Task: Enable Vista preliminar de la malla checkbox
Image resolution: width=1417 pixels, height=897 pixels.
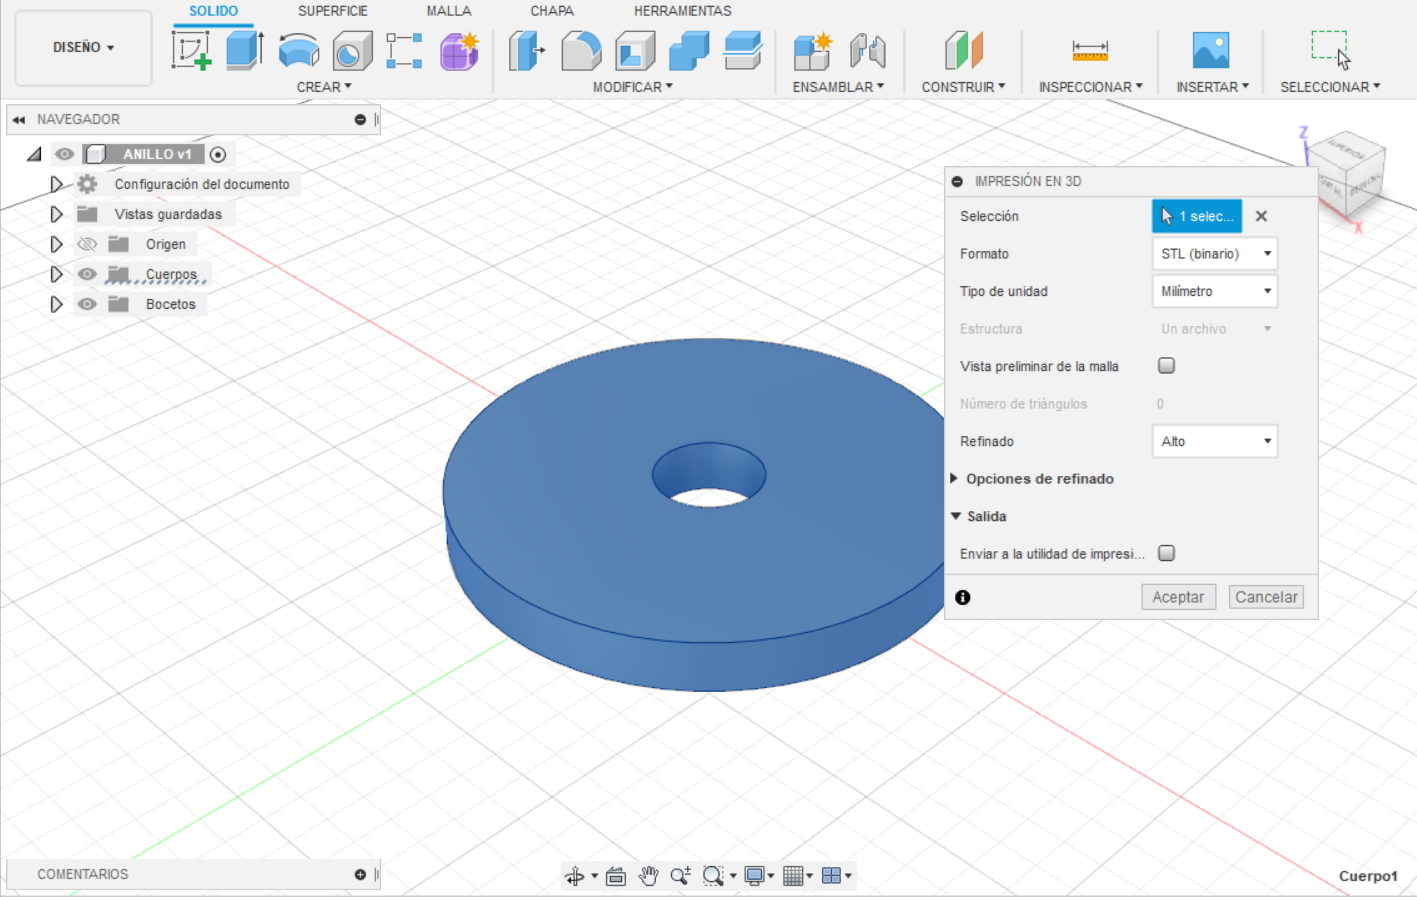Action: click(x=1166, y=366)
